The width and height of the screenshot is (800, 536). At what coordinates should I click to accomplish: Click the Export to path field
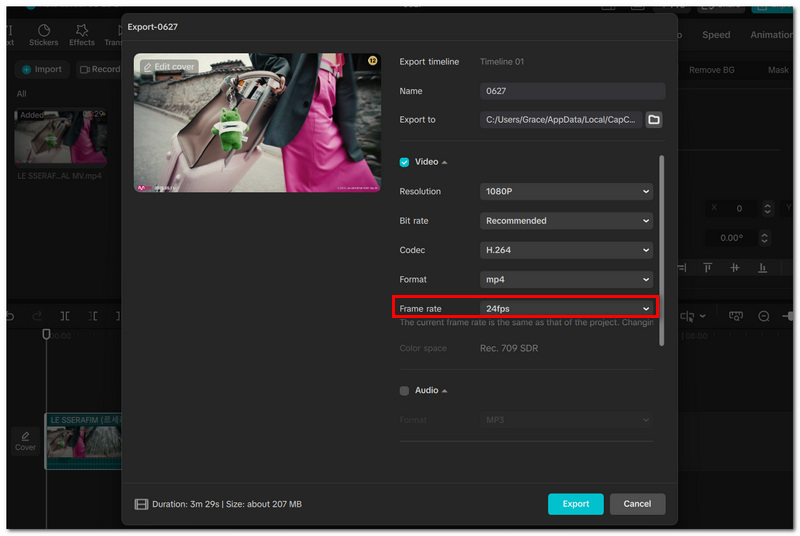(561, 119)
